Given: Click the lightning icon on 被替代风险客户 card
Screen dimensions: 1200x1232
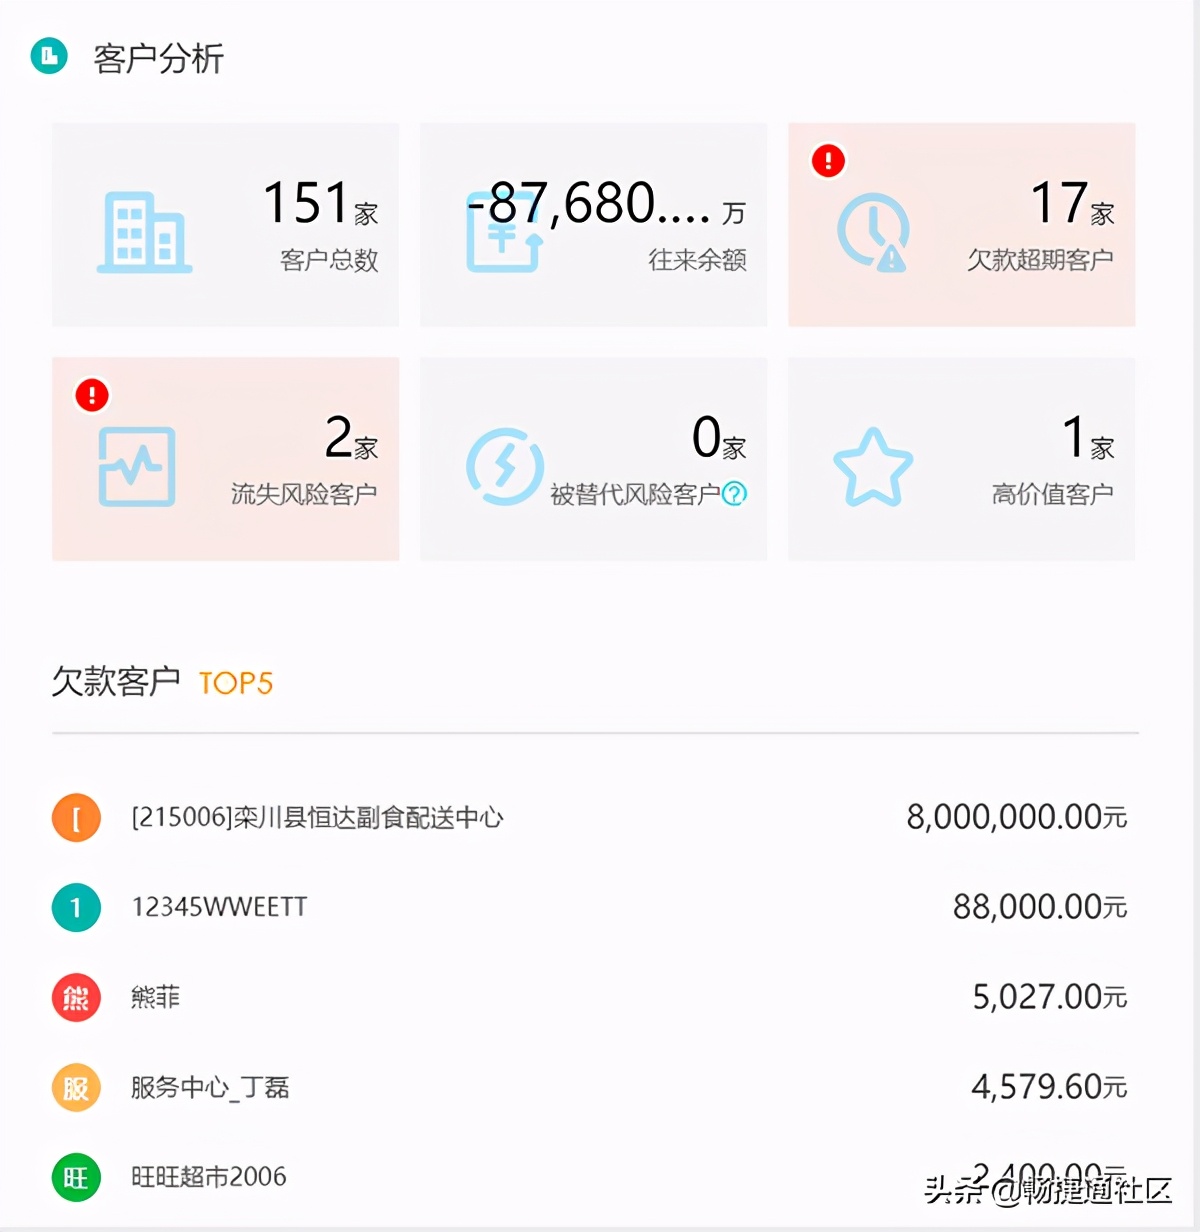Looking at the screenshot, I should click(505, 466).
